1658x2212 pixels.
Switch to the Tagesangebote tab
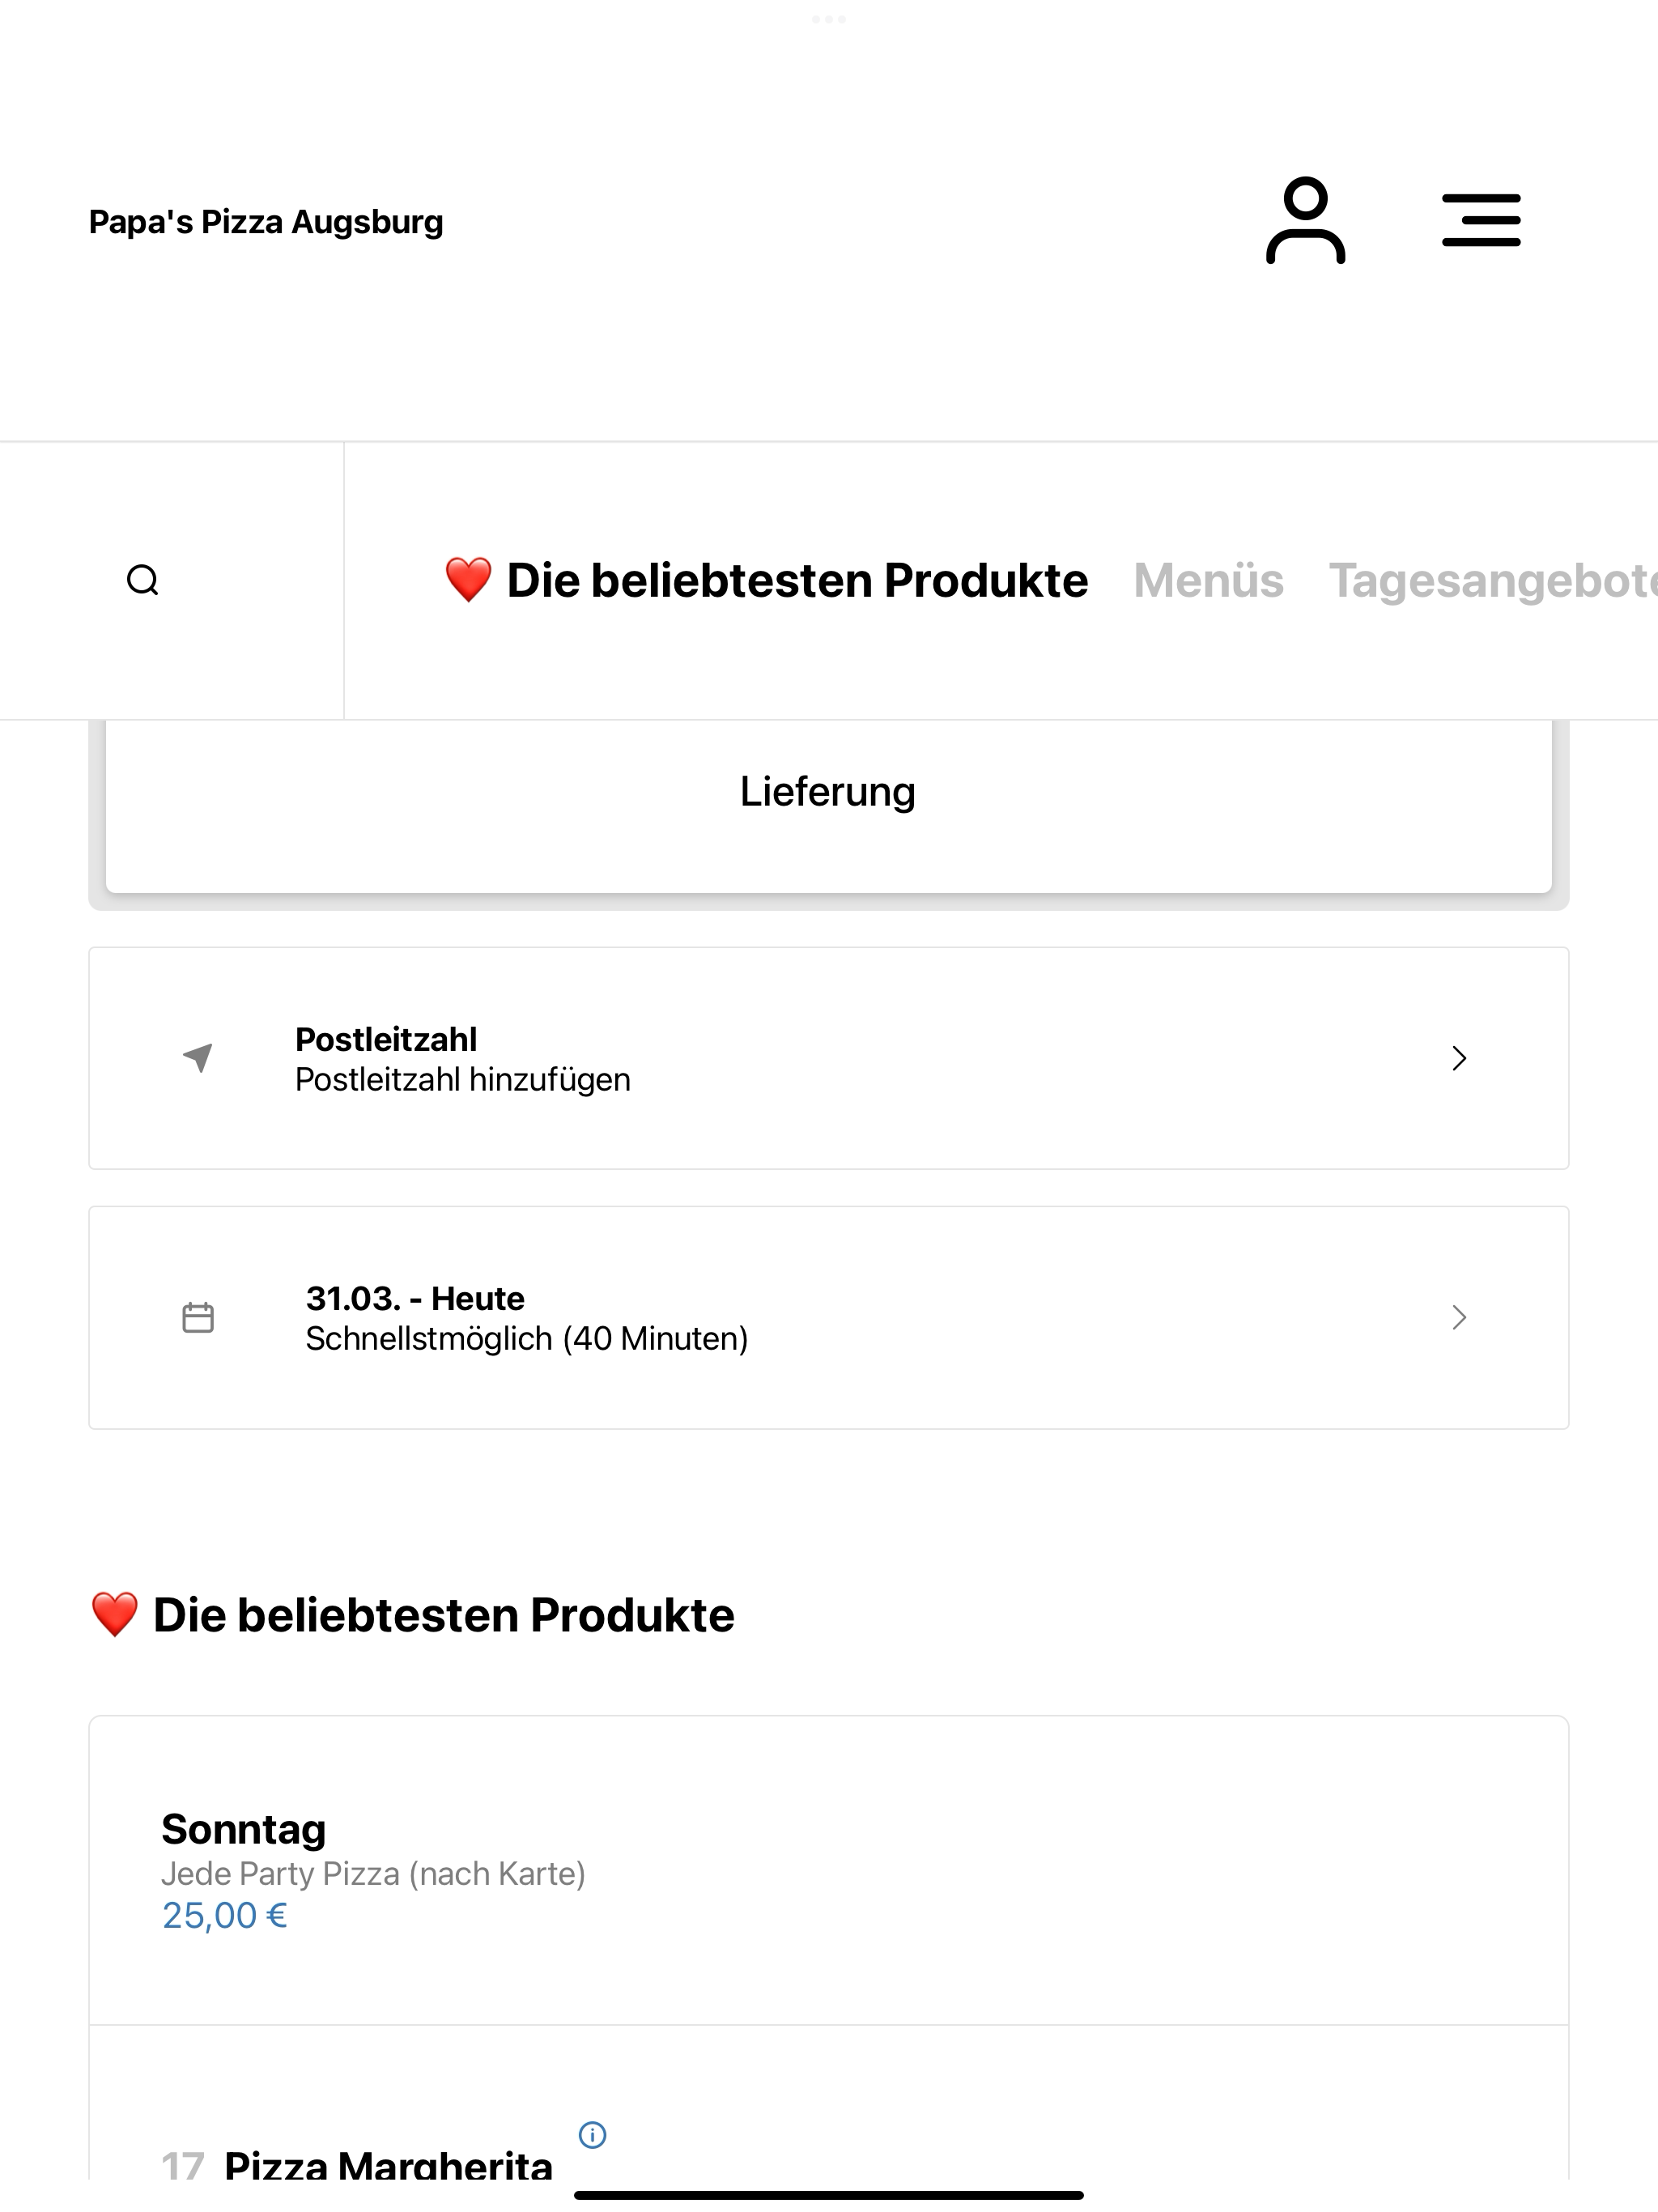click(1492, 581)
